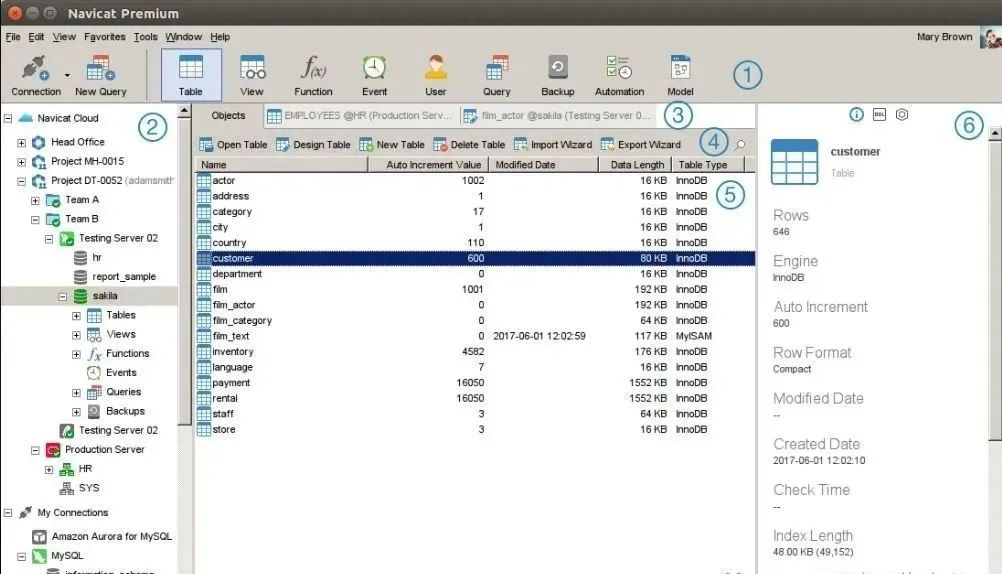Launch the Export Wizard

point(640,145)
